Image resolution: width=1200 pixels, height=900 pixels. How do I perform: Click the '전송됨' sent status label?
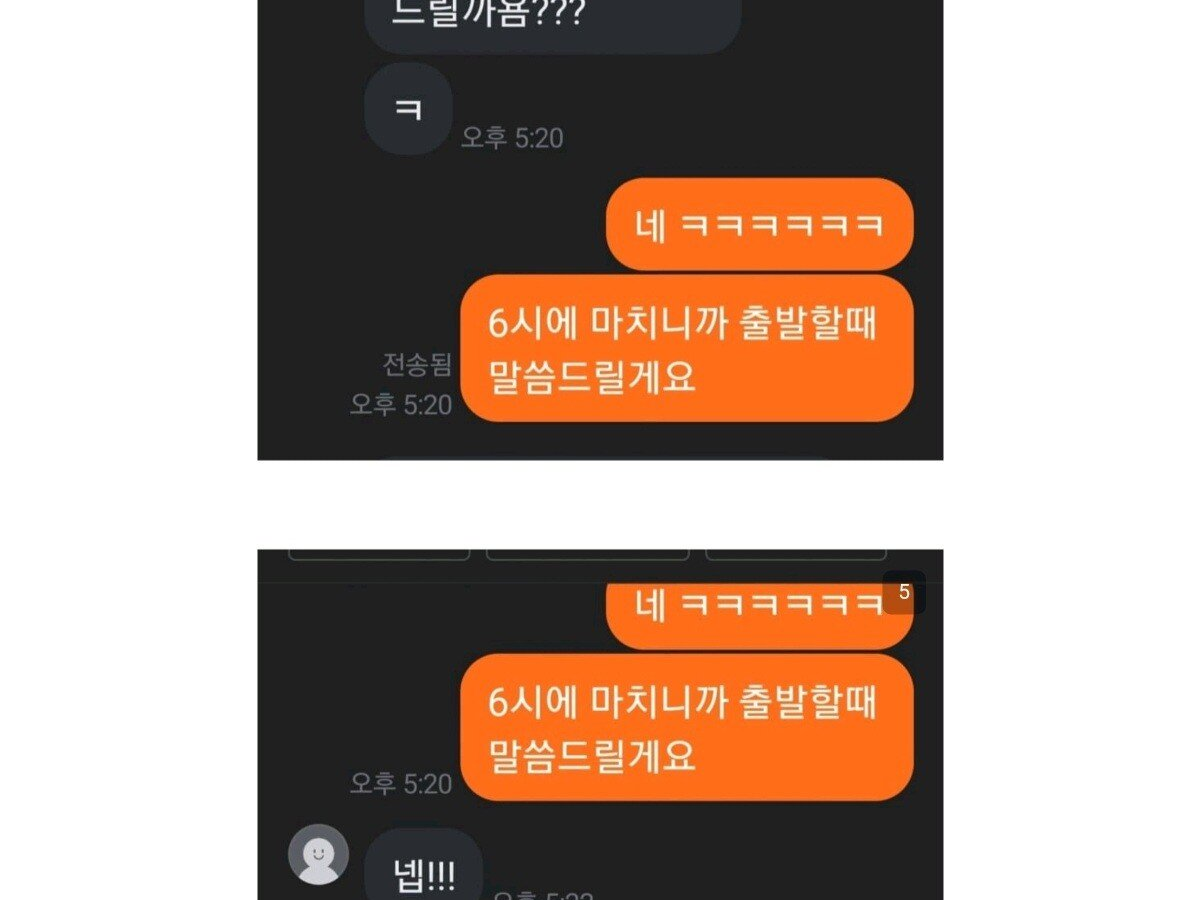click(x=417, y=365)
